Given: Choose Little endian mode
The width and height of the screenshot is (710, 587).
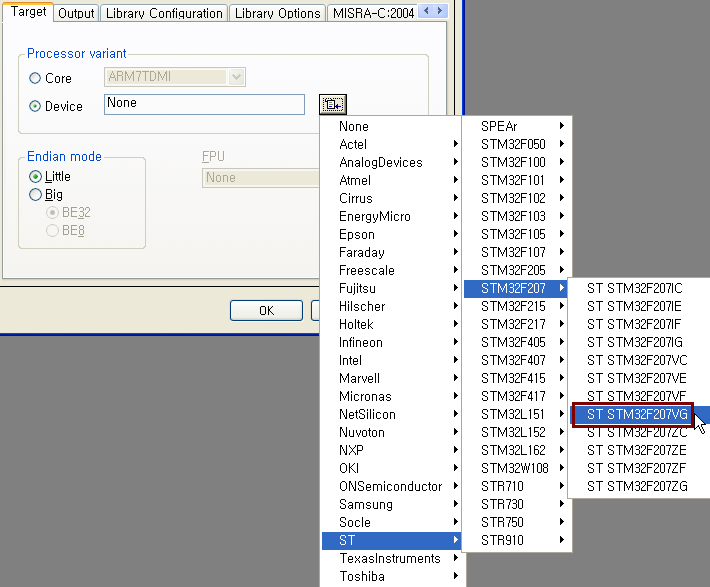Looking at the screenshot, I should pos(35,177).
